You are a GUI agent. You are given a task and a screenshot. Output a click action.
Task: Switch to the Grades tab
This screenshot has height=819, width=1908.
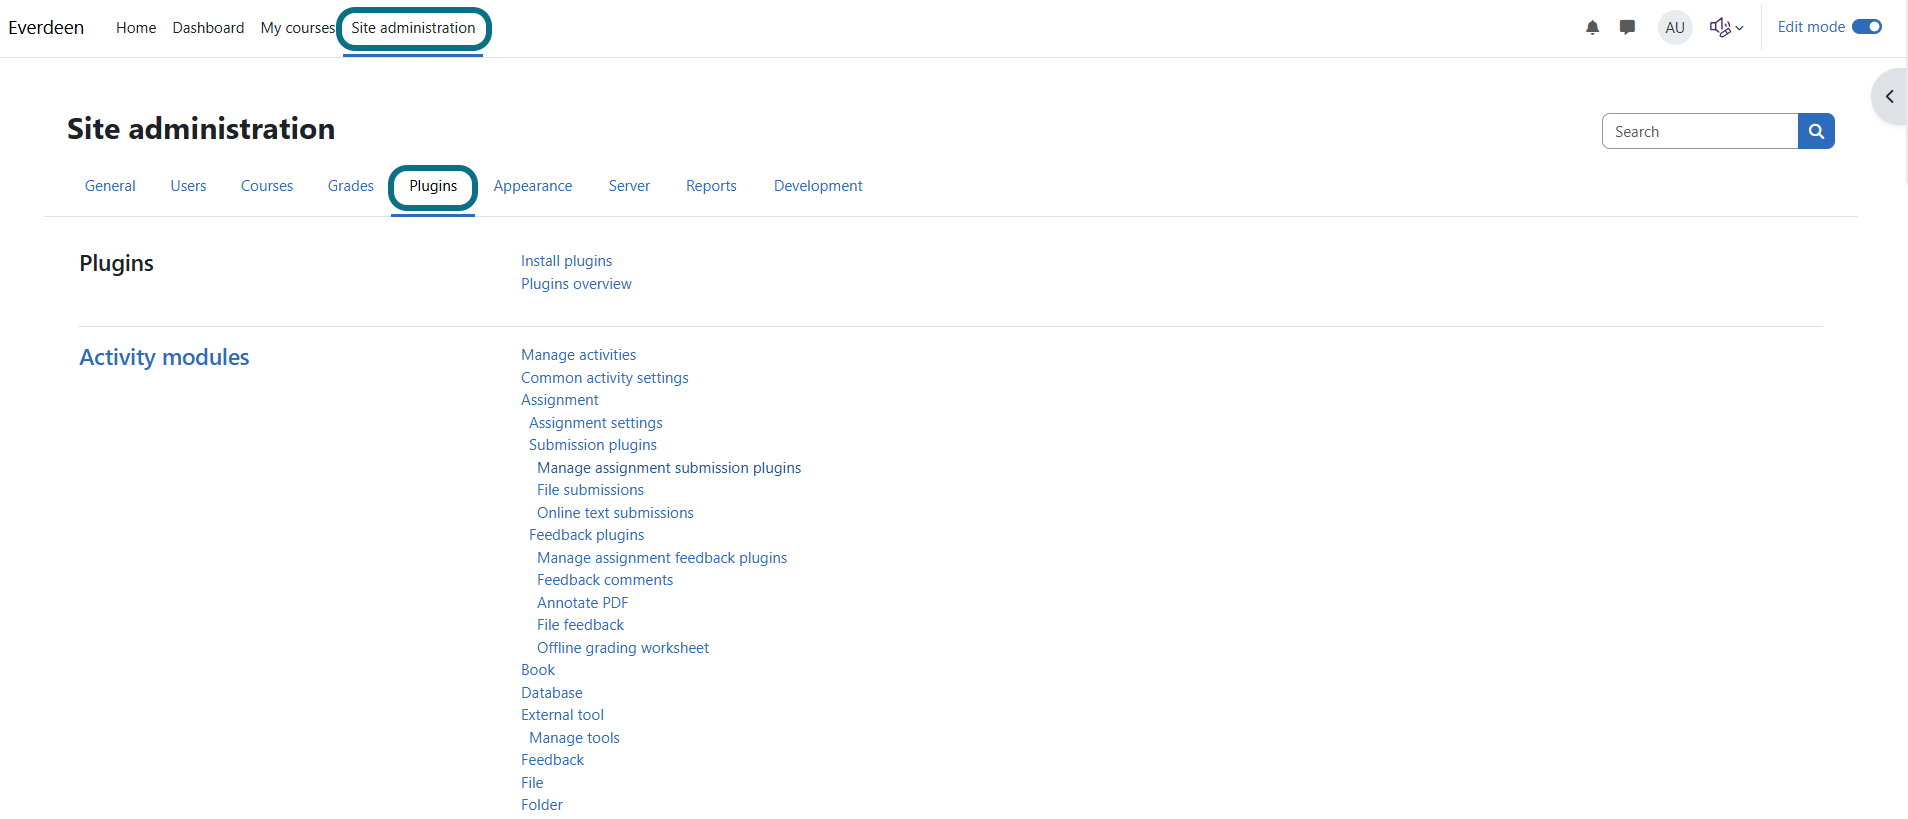click(351, 186)
